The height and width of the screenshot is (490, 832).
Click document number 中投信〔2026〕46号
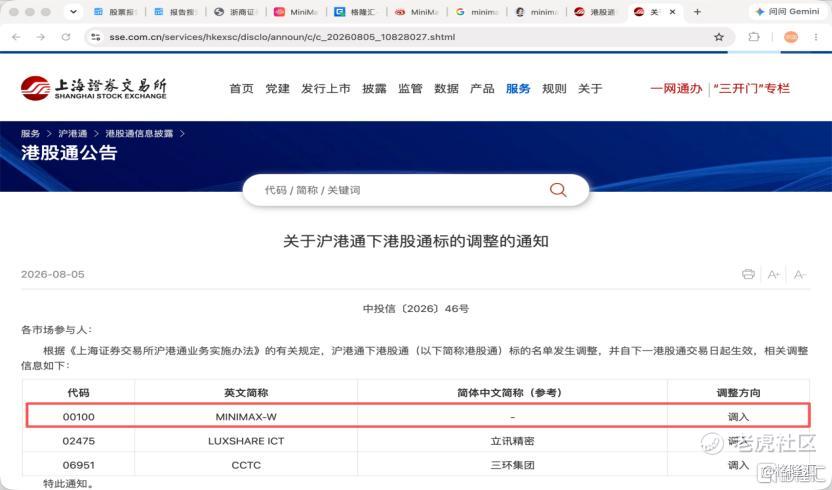416,308
